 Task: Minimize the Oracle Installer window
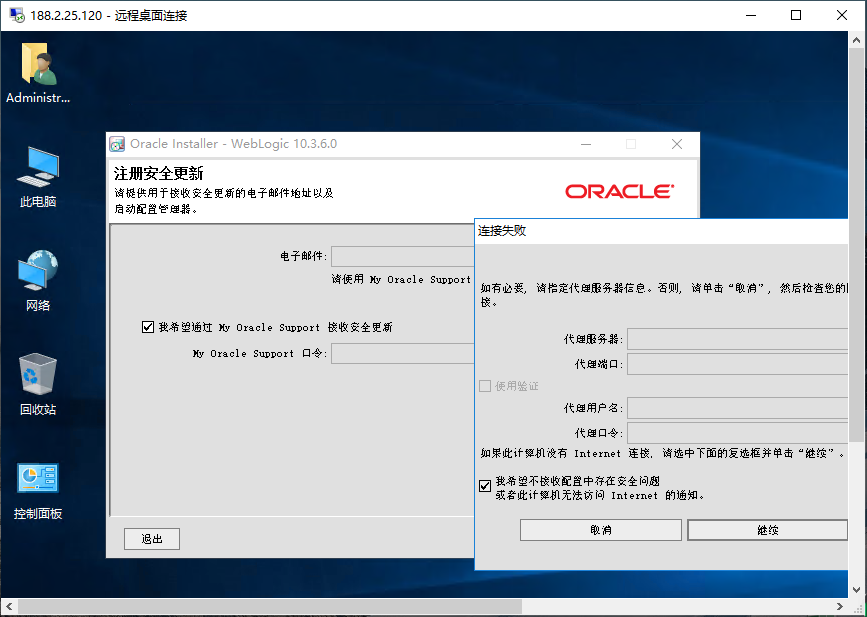[586, 144]
